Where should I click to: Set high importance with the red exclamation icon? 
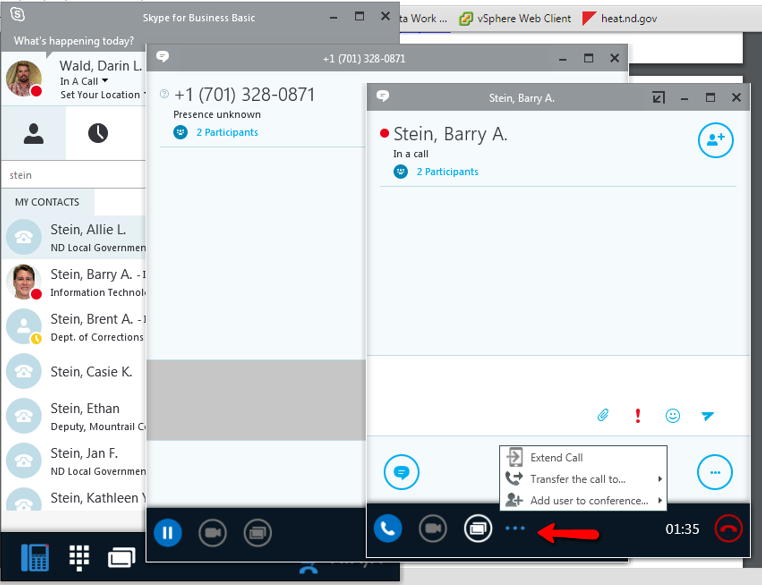[x=638, y=415]
